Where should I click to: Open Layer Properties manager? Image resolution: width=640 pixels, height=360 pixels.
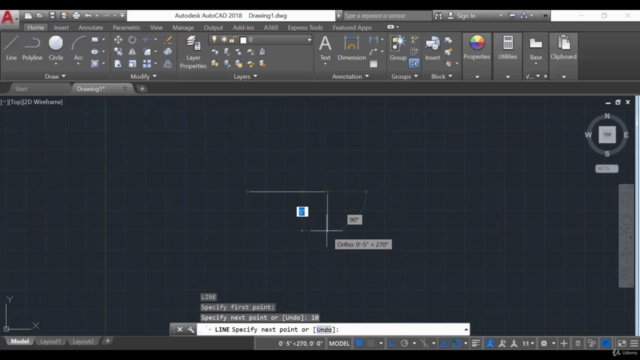coord(193,52)
